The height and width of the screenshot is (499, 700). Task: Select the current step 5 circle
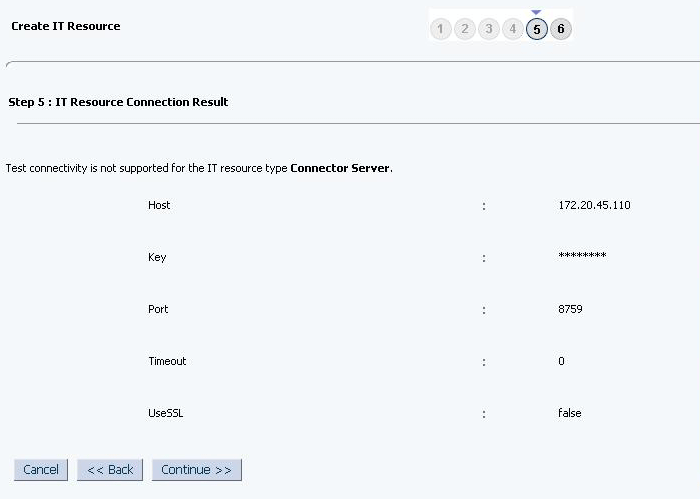[537, 30]
